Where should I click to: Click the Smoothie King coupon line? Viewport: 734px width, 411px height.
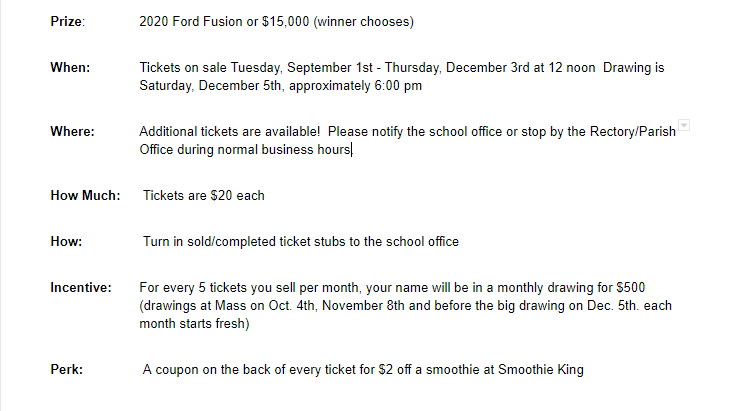click(363, 370)
